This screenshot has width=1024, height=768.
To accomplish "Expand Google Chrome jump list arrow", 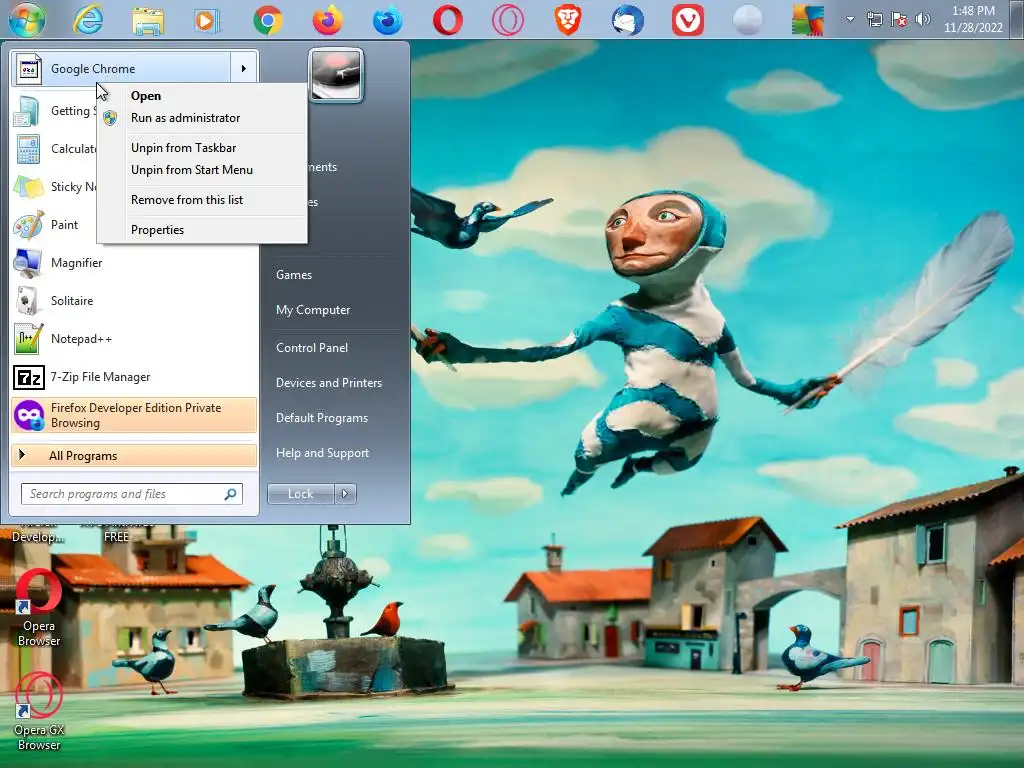I will (244, 69).
